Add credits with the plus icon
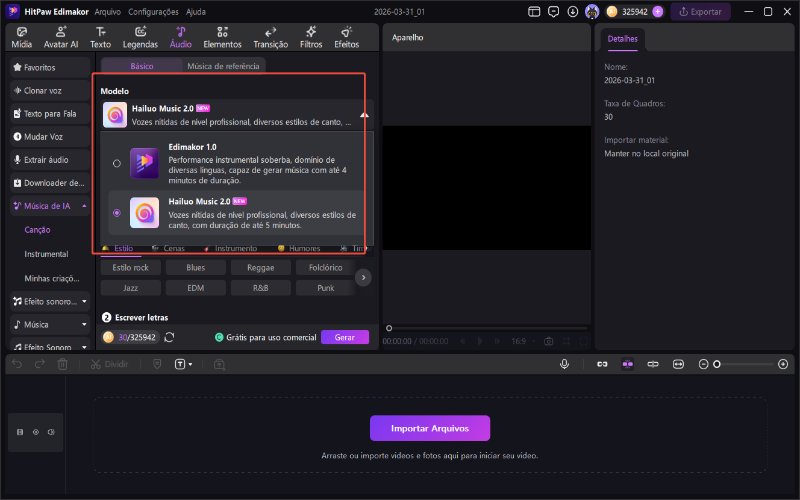The width and height of the screenshot is (800, 500). pyautogui.click(x=657, y=12)
